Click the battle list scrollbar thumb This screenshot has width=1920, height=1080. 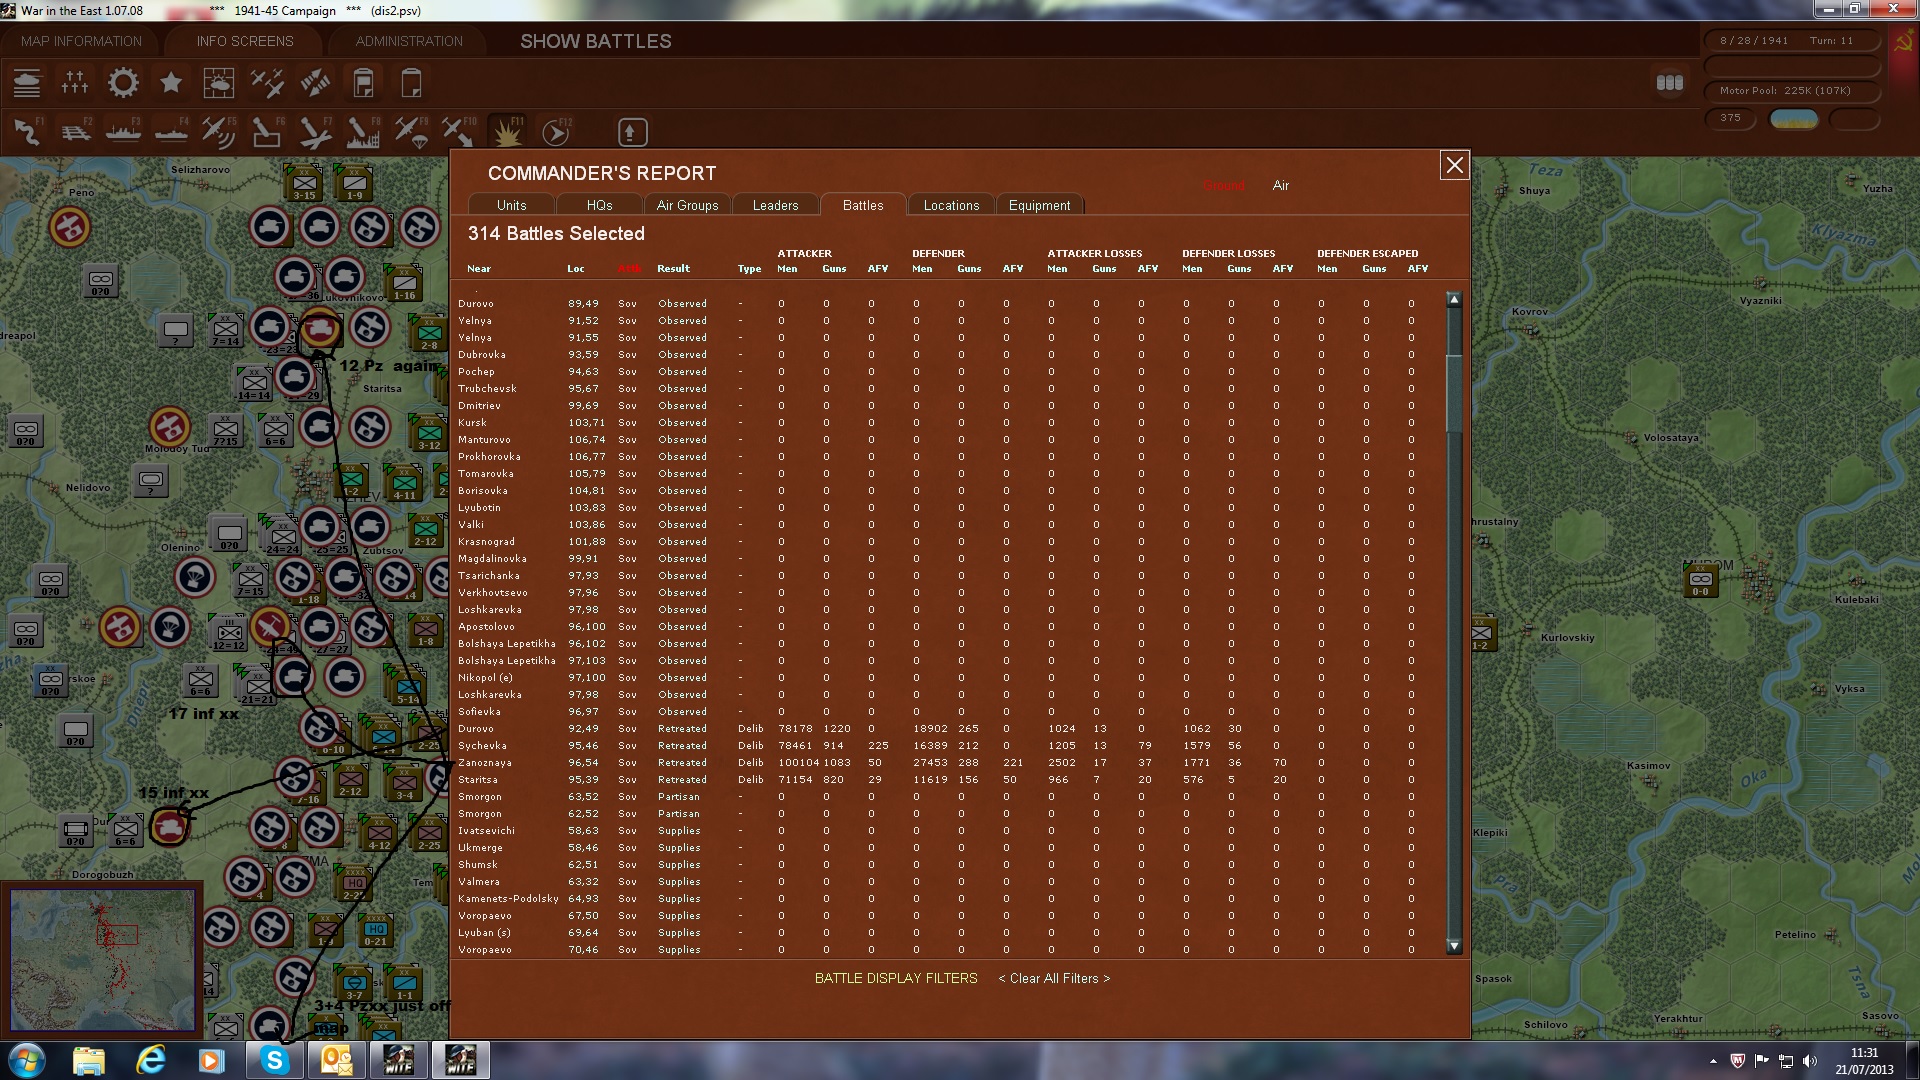1454,392
